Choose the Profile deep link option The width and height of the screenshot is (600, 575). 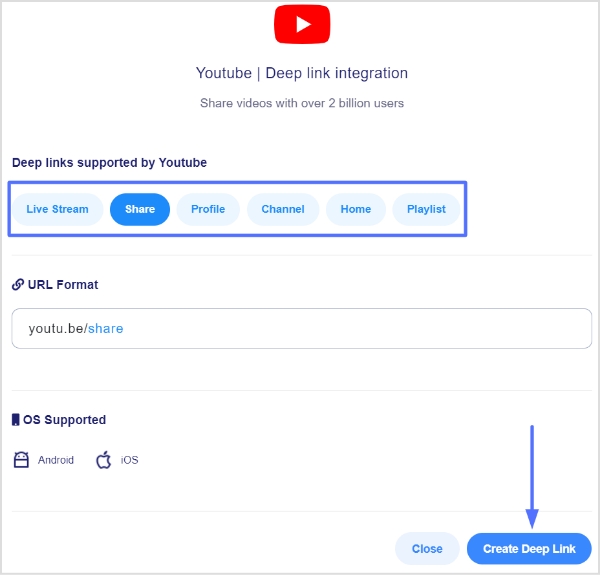(208, 209)
